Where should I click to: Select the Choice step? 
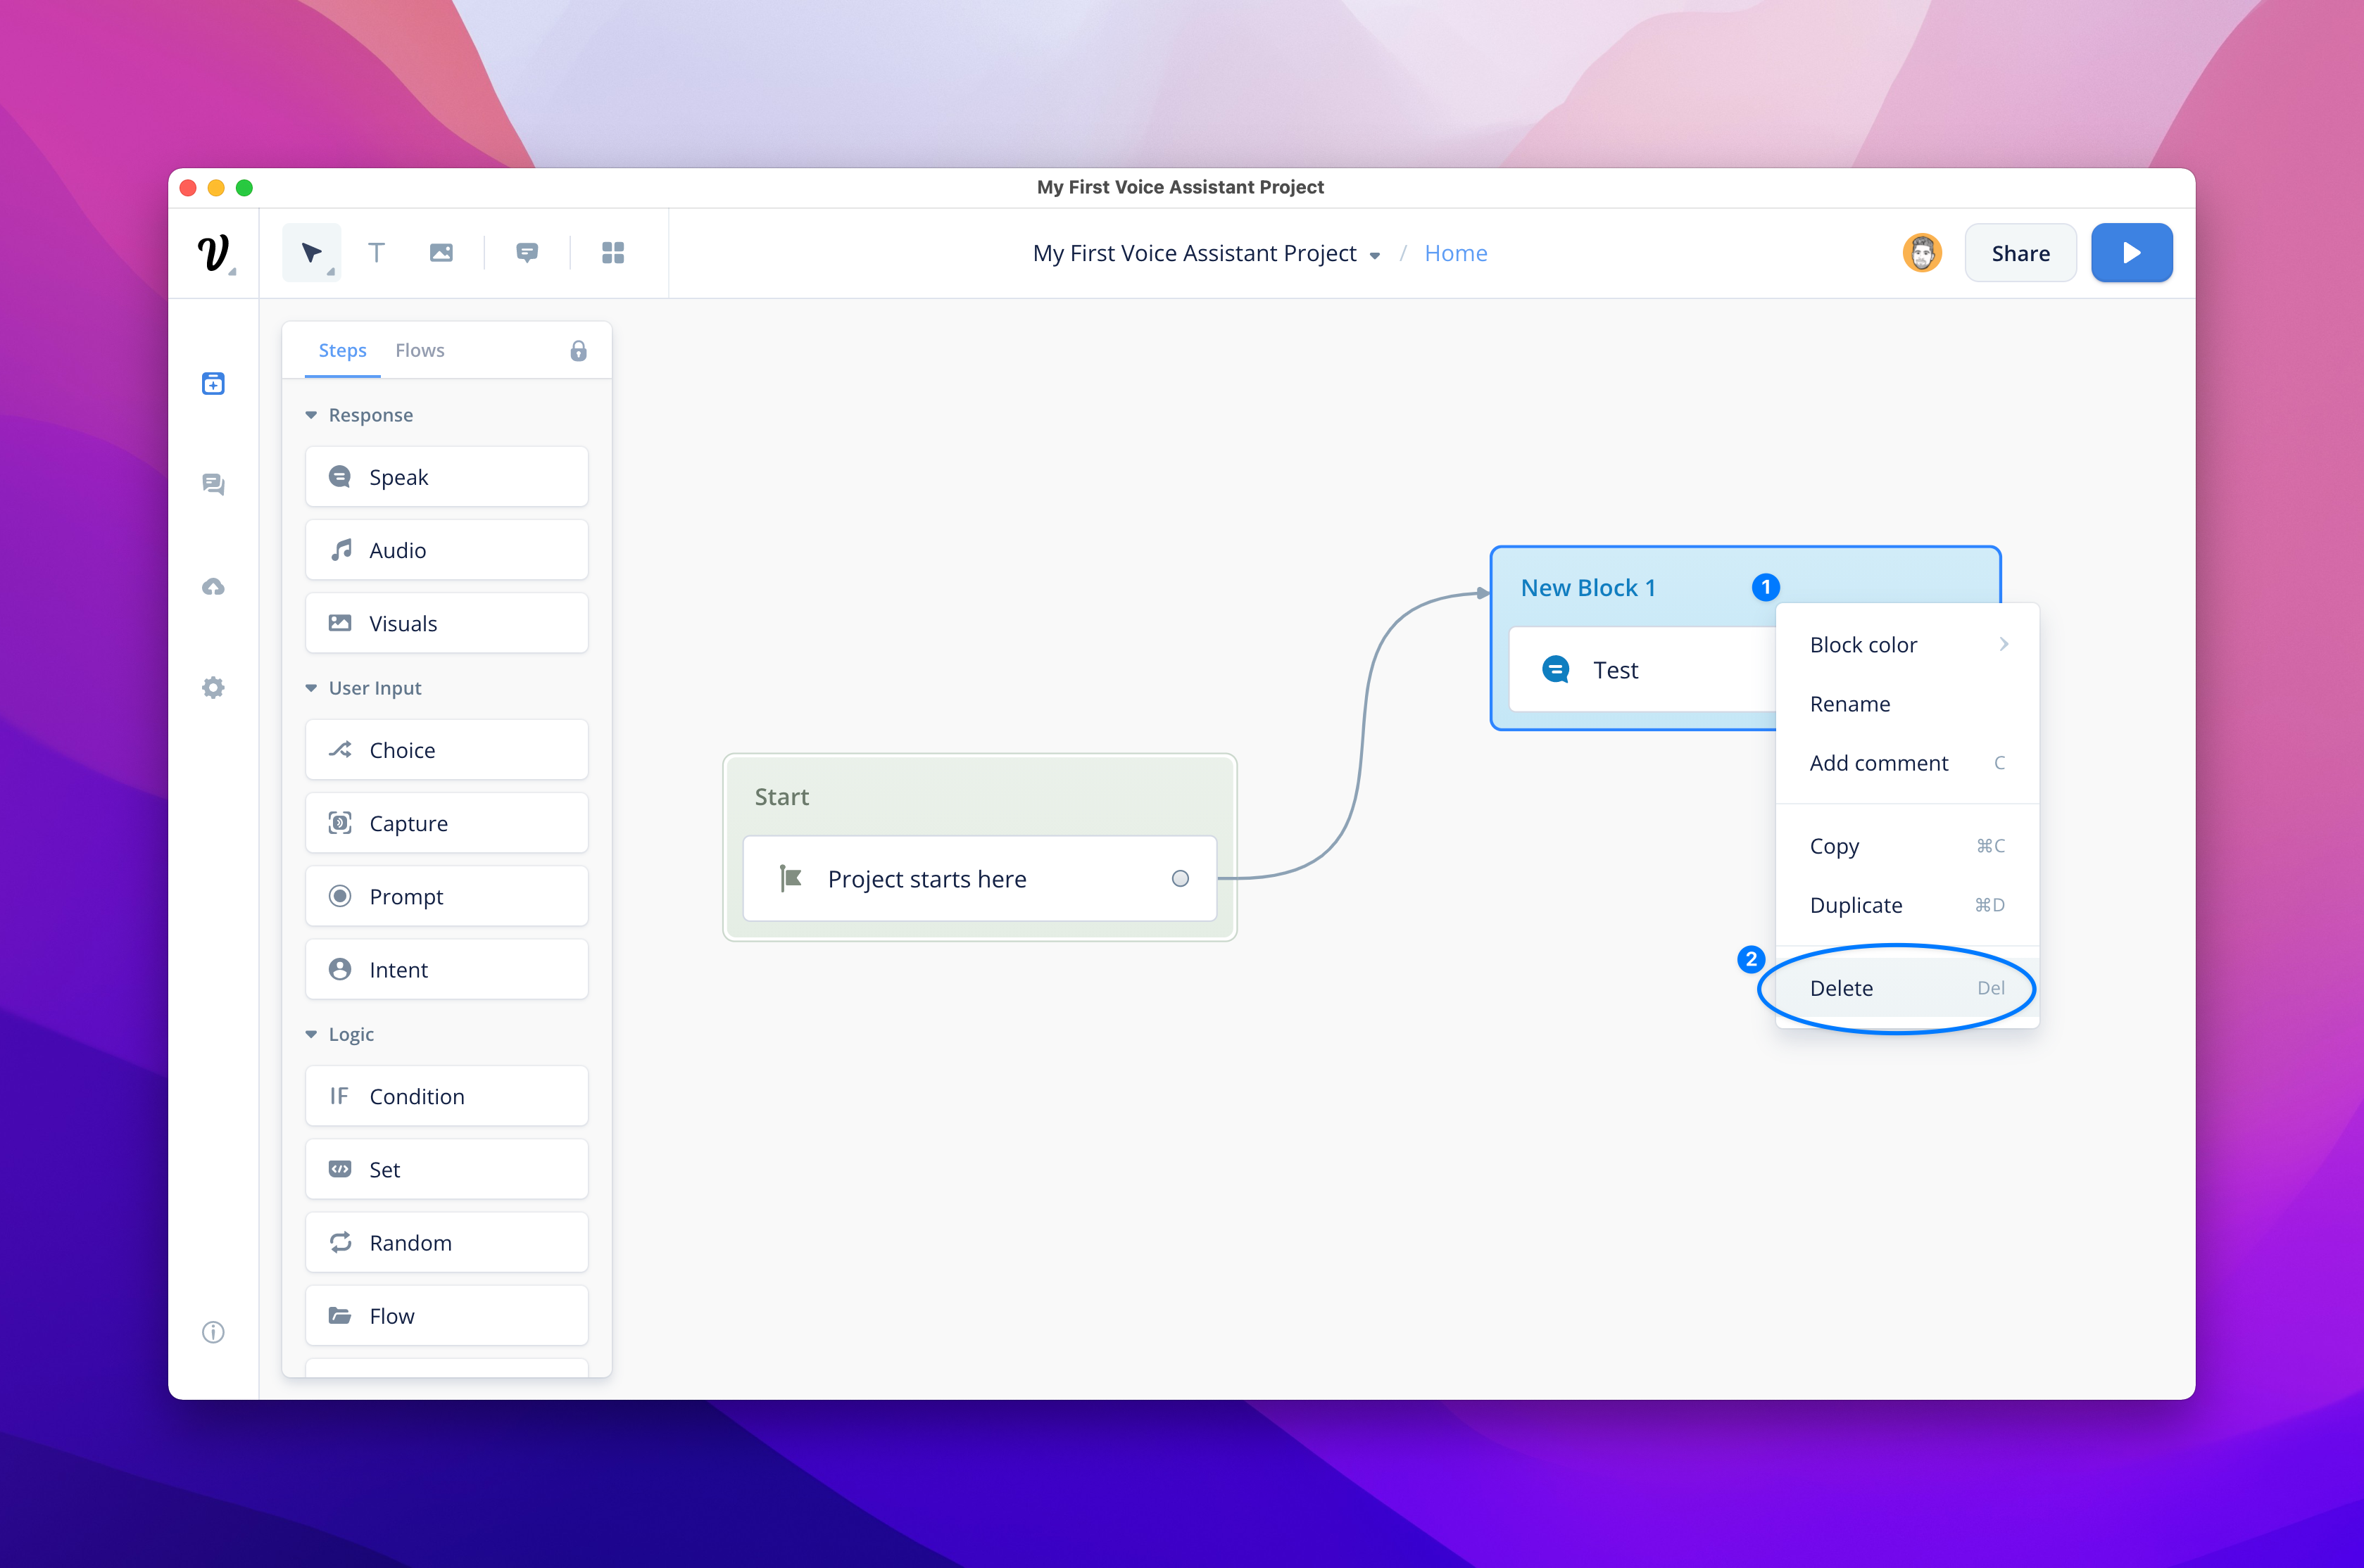(x=447, y=750)
